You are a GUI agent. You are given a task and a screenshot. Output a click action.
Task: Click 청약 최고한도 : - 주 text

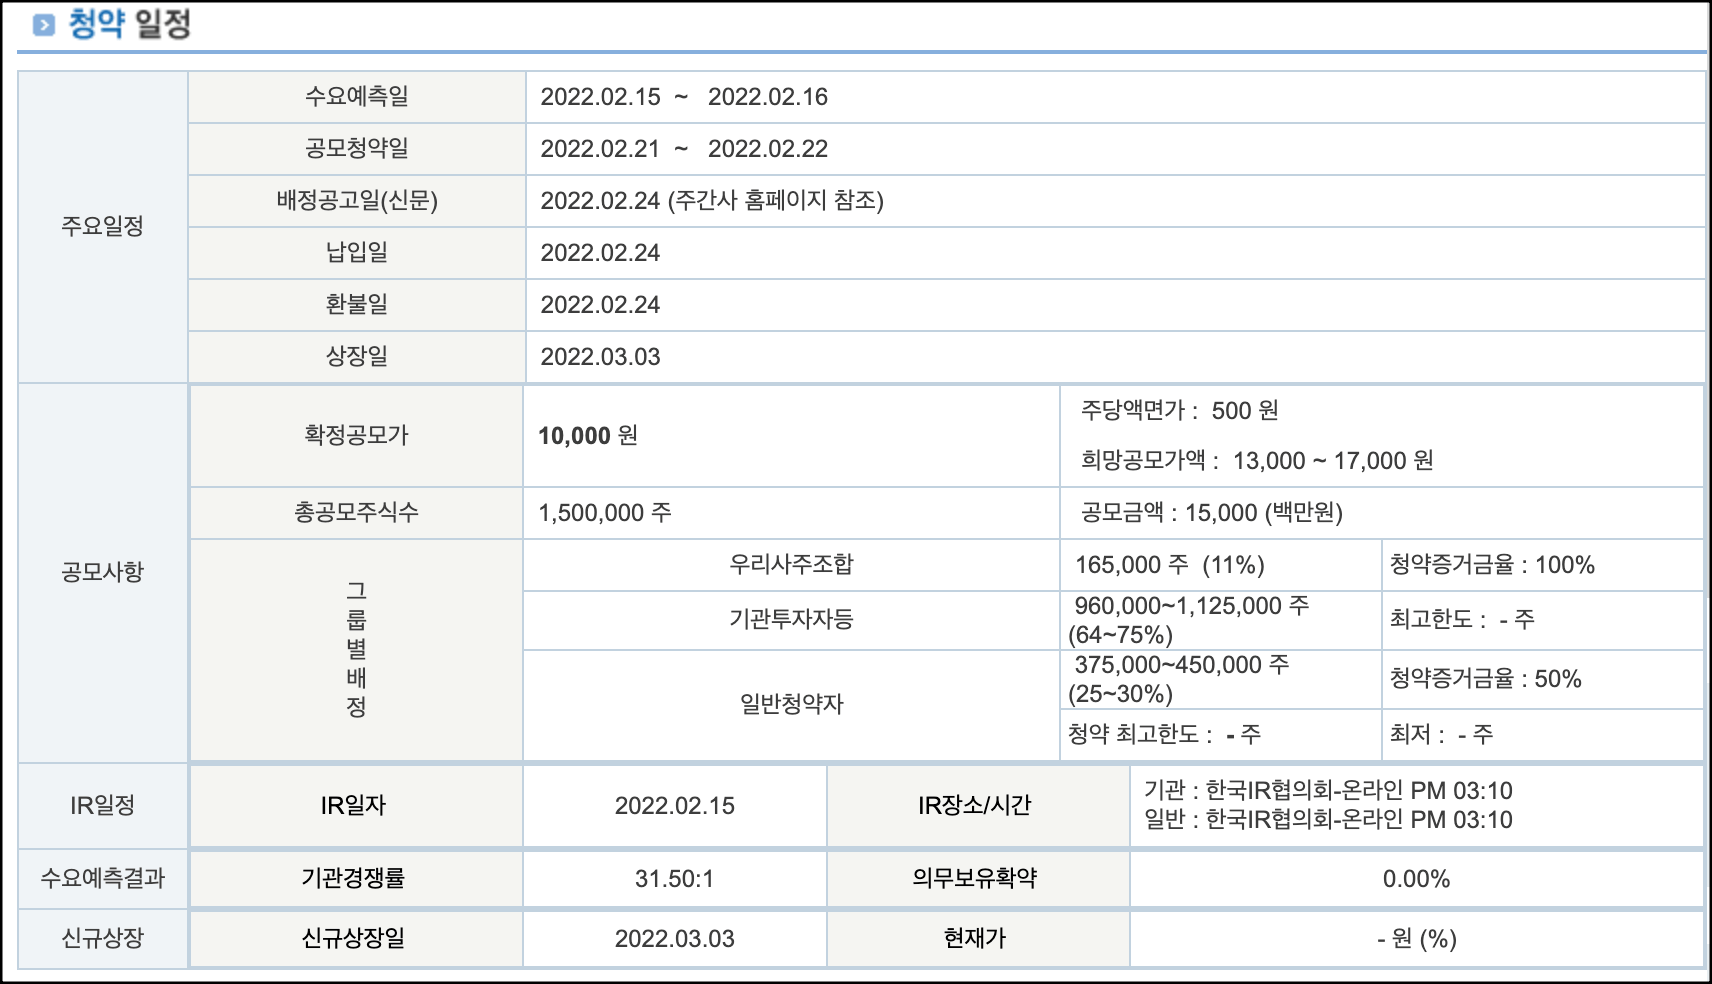tap(1164, 735)
